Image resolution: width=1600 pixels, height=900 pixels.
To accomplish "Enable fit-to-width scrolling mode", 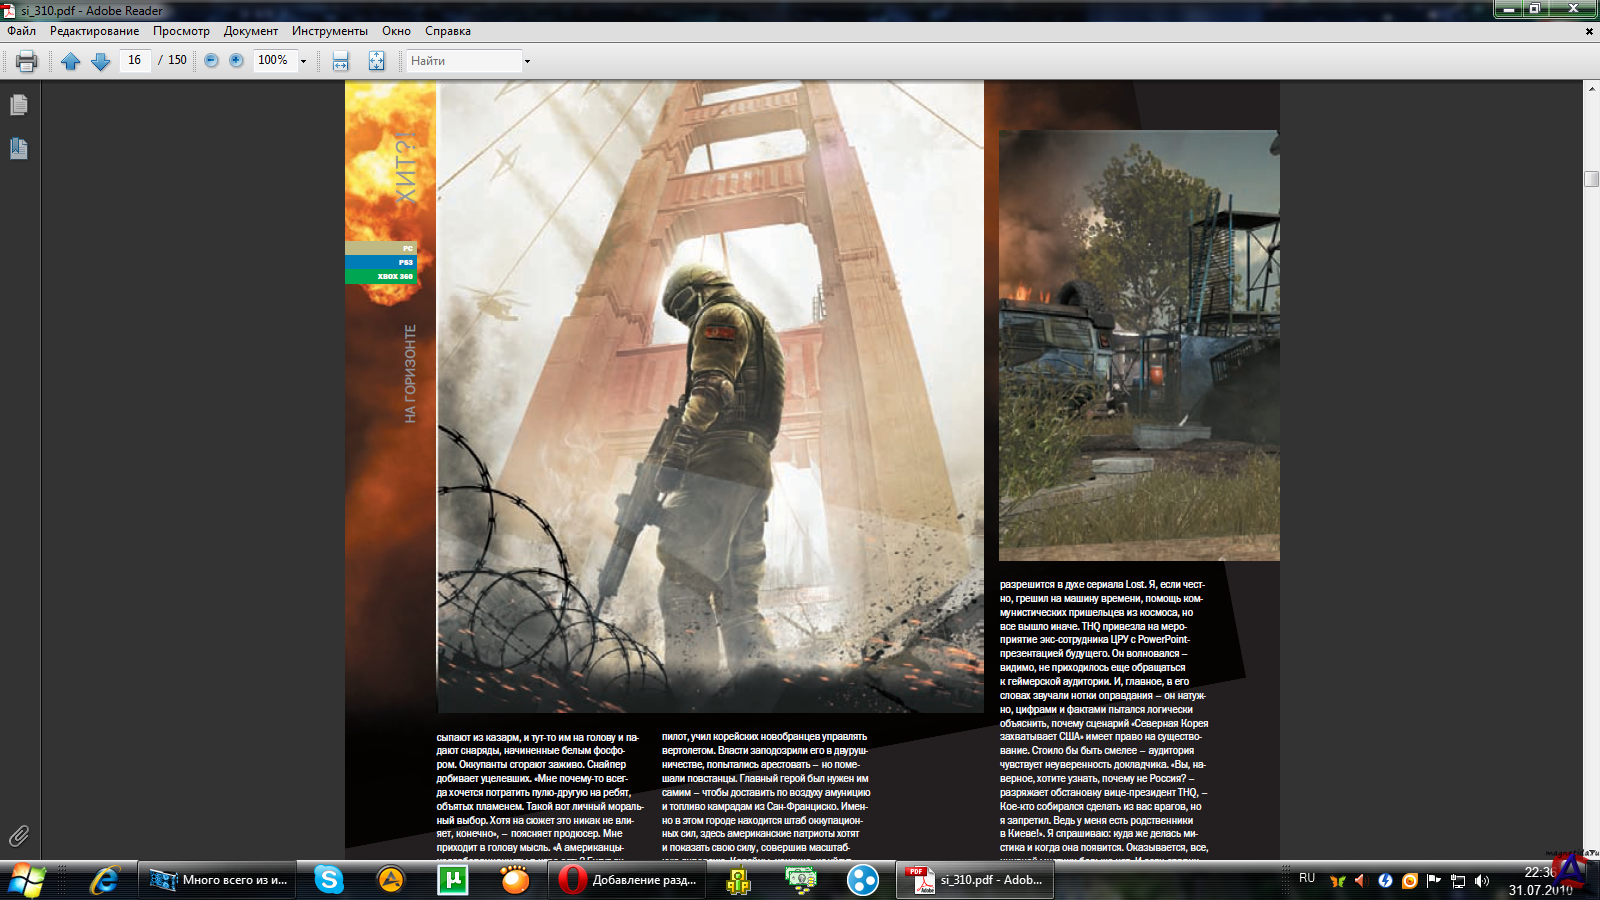I will tap(341, 61).
